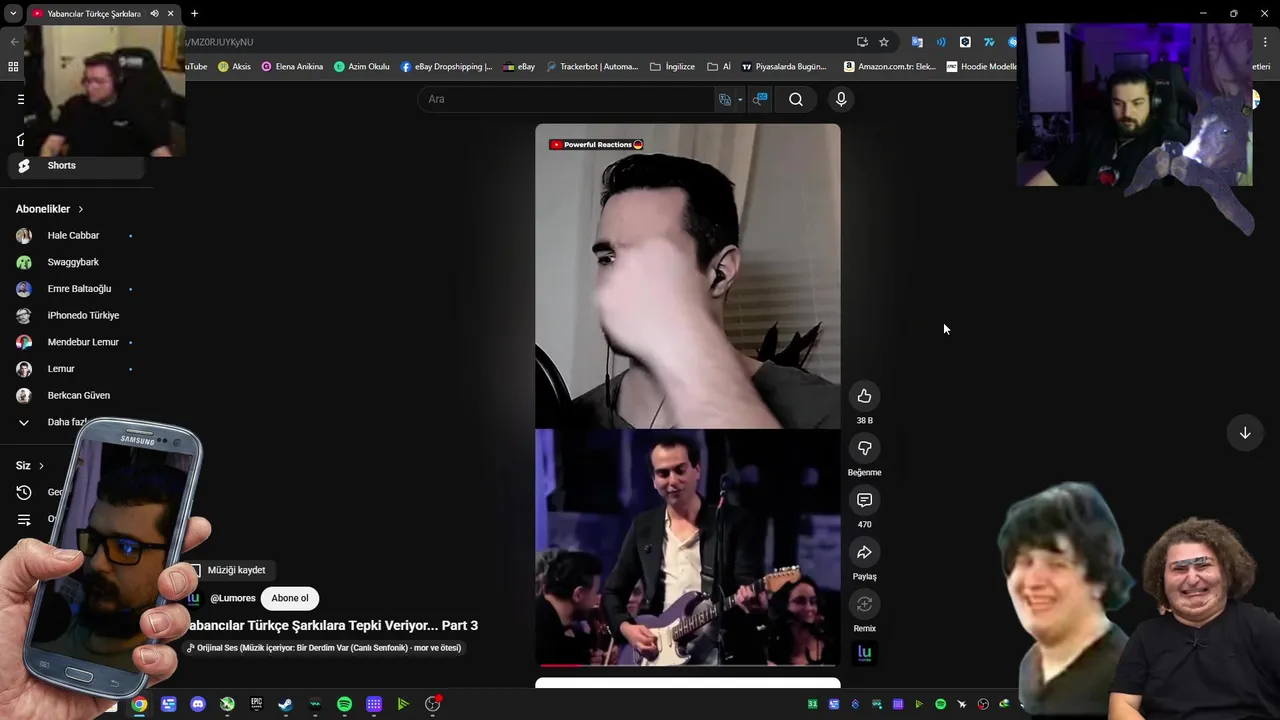Open the Hoodie Modelle bookmark

point(981,67)
